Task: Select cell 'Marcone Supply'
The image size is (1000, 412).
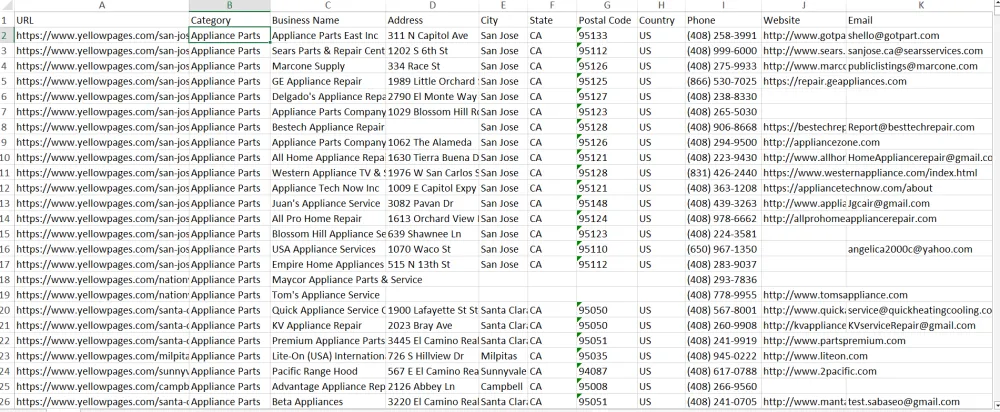Action: pyautogui.click(x=328, y=66)
